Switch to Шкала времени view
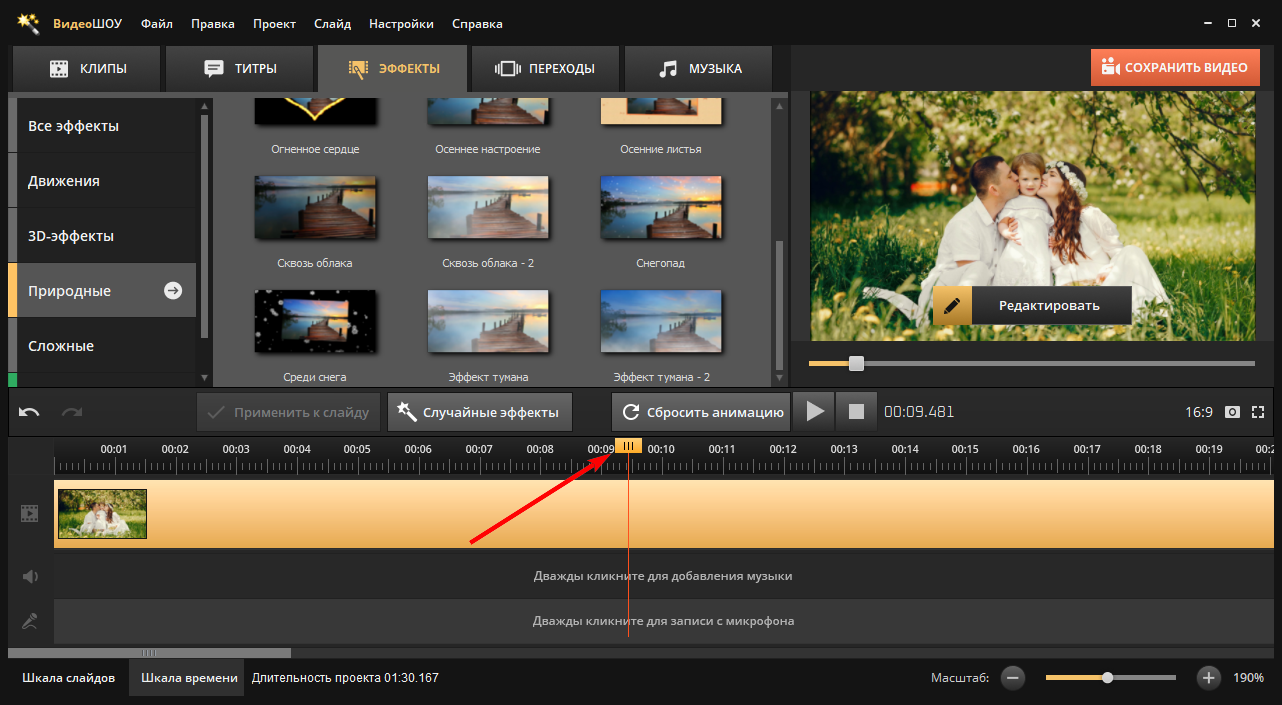 coord(189,678)
